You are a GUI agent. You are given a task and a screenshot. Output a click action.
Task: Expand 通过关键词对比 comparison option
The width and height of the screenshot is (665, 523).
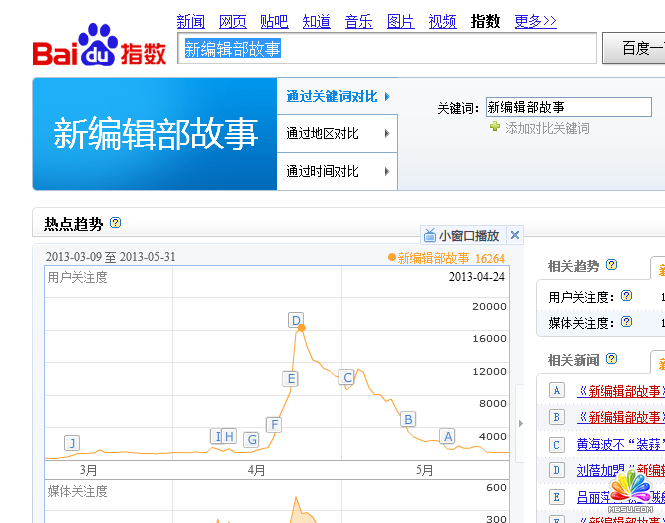point(337,96)
